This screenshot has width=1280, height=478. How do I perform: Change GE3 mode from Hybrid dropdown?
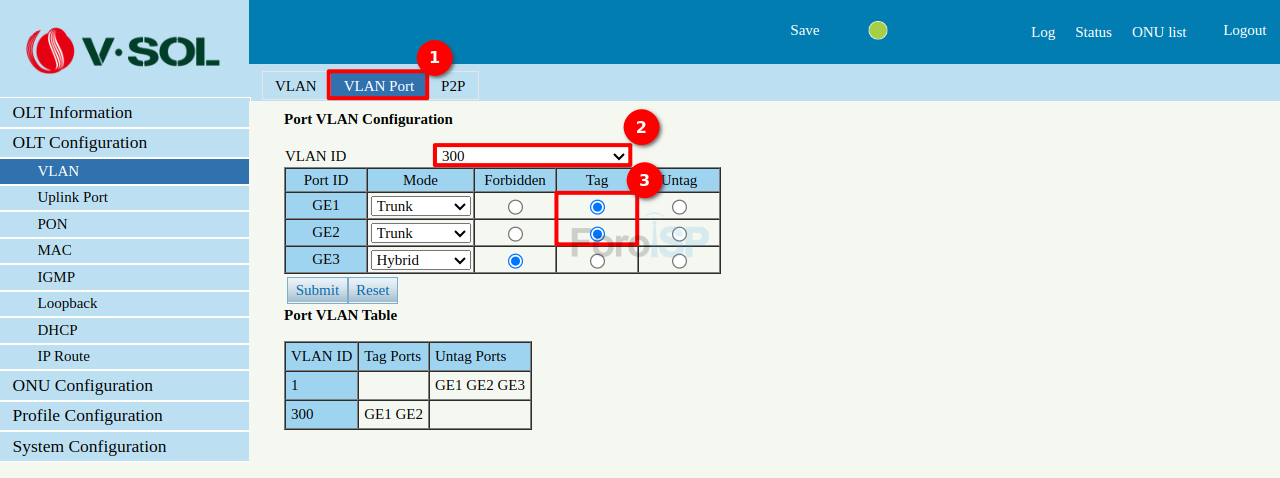click(420, 260)
